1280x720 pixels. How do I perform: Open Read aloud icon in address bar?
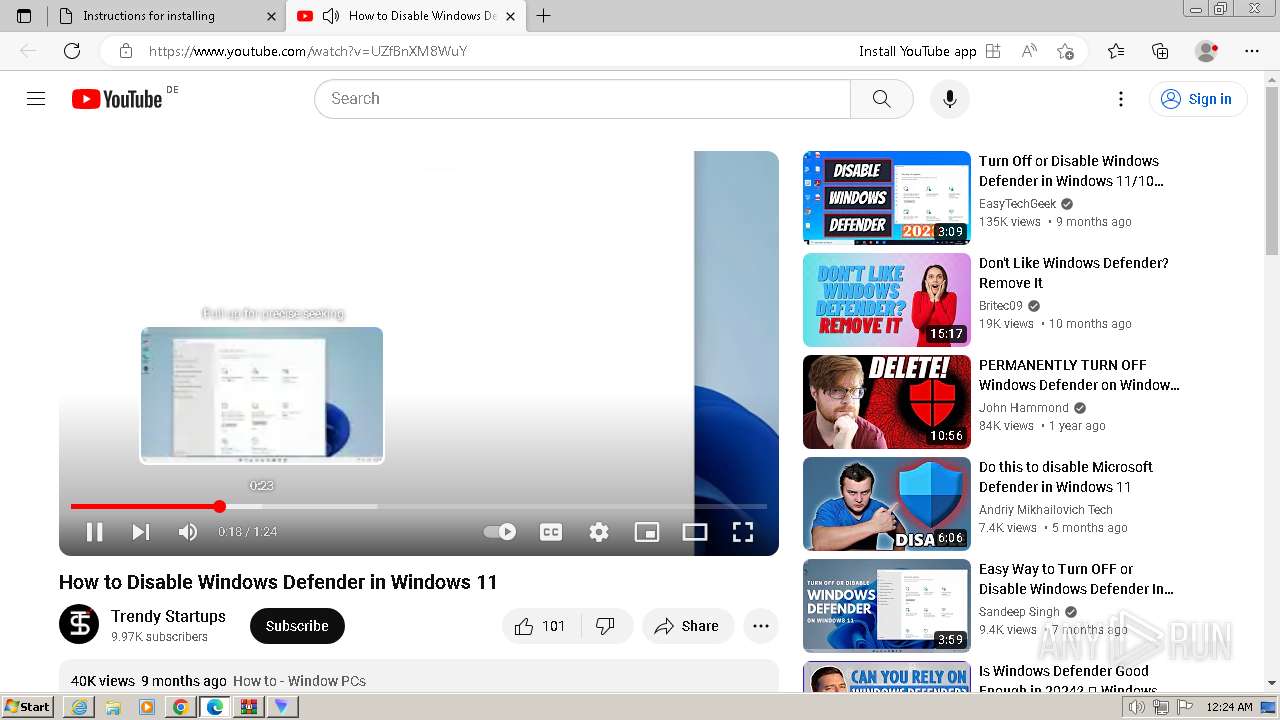(x=1029, y=51)
